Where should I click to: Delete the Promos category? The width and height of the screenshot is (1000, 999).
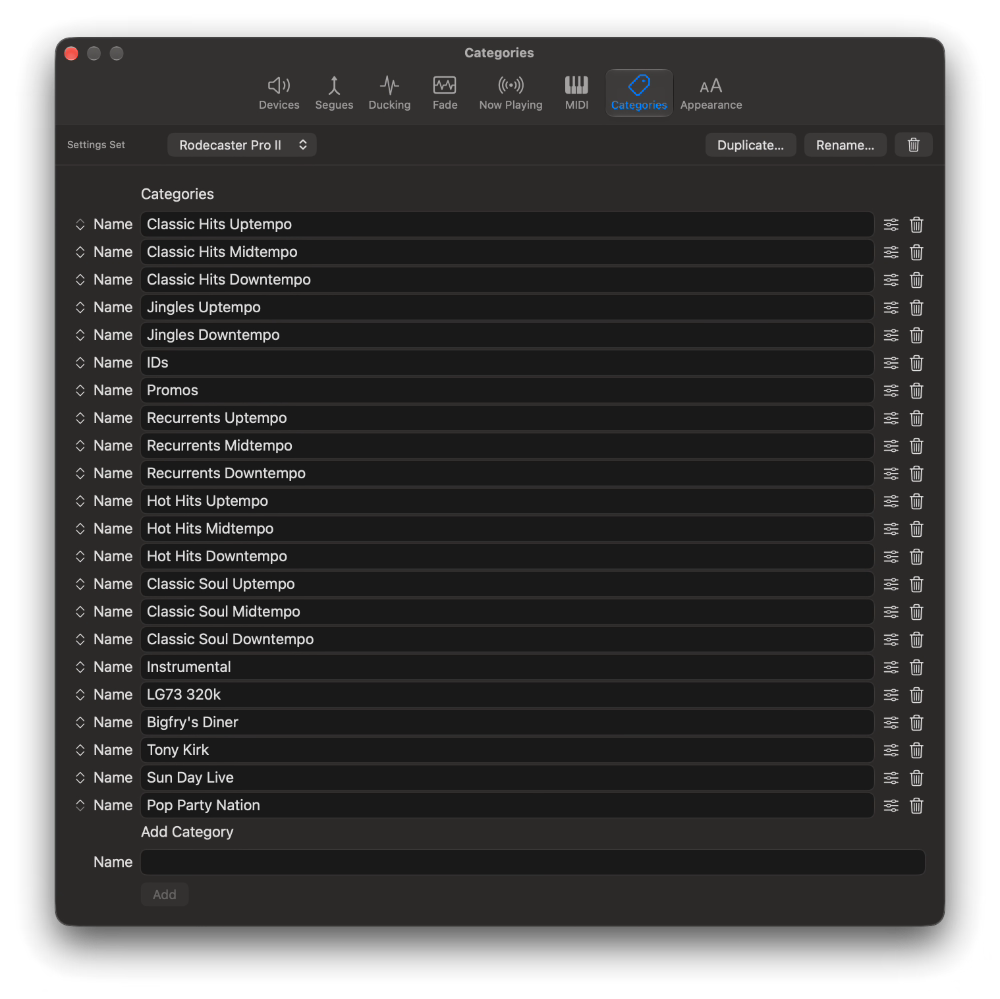pos(916,390)
